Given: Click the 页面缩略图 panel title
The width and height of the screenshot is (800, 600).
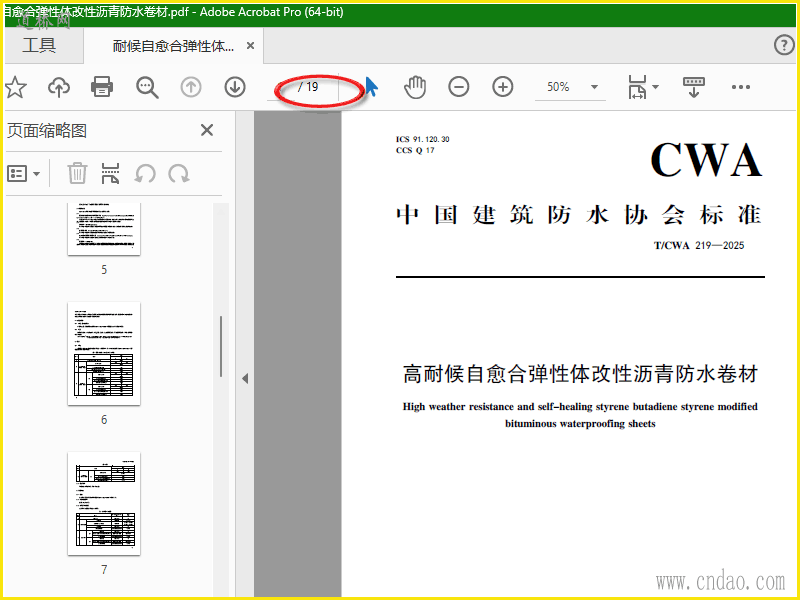Looking at the screenshot, I should click(46, 131).
